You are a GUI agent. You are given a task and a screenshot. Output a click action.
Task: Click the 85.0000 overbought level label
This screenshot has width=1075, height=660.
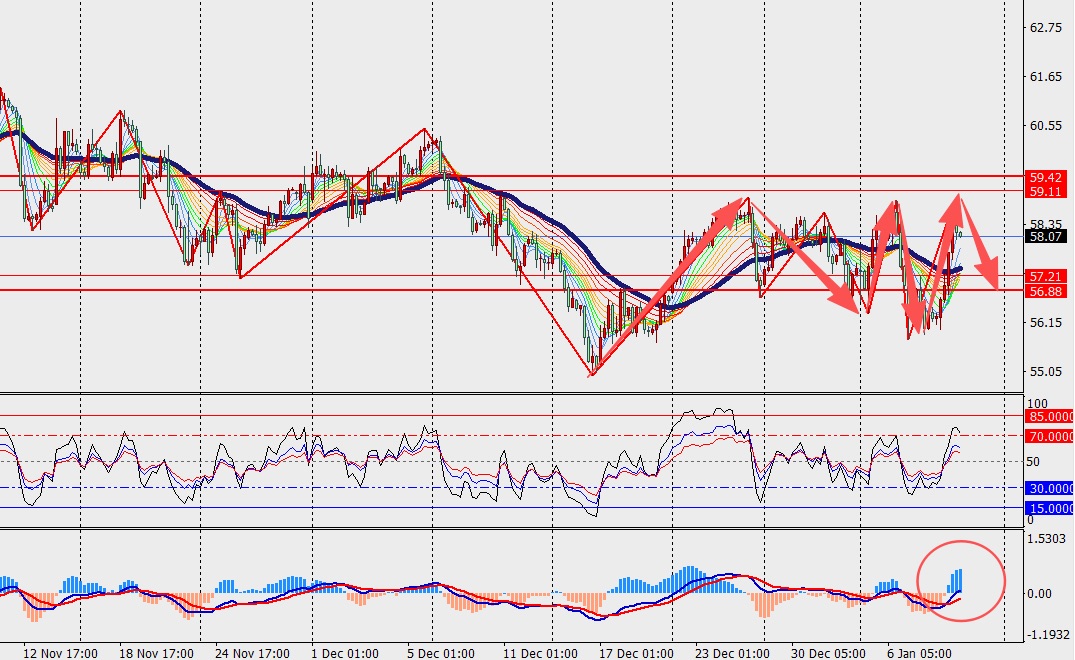(x=1050, y=416)
